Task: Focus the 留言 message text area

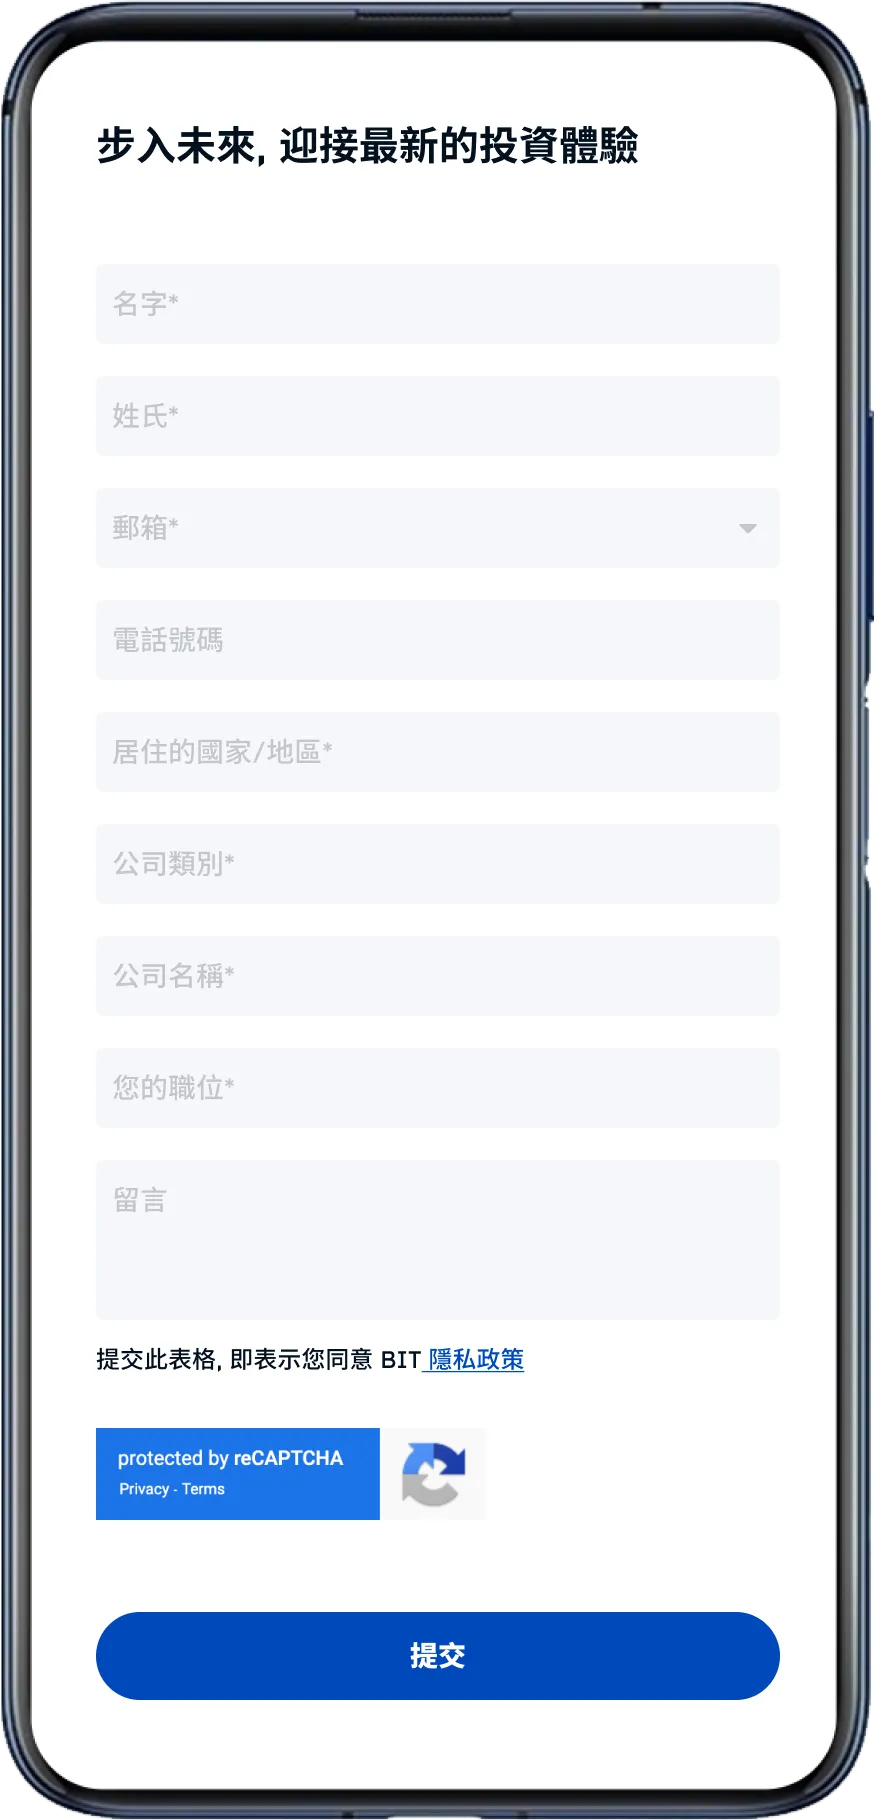Action: coord(438,1240)
